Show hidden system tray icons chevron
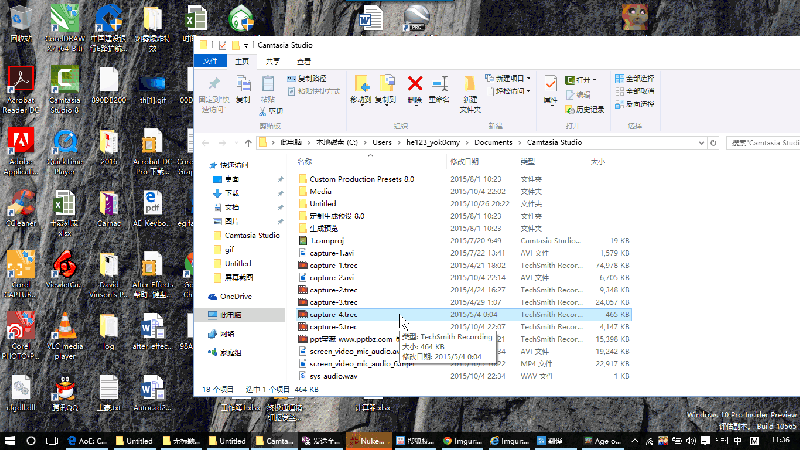The height and width of the screenshot is (450, 800). click(635, 441)
